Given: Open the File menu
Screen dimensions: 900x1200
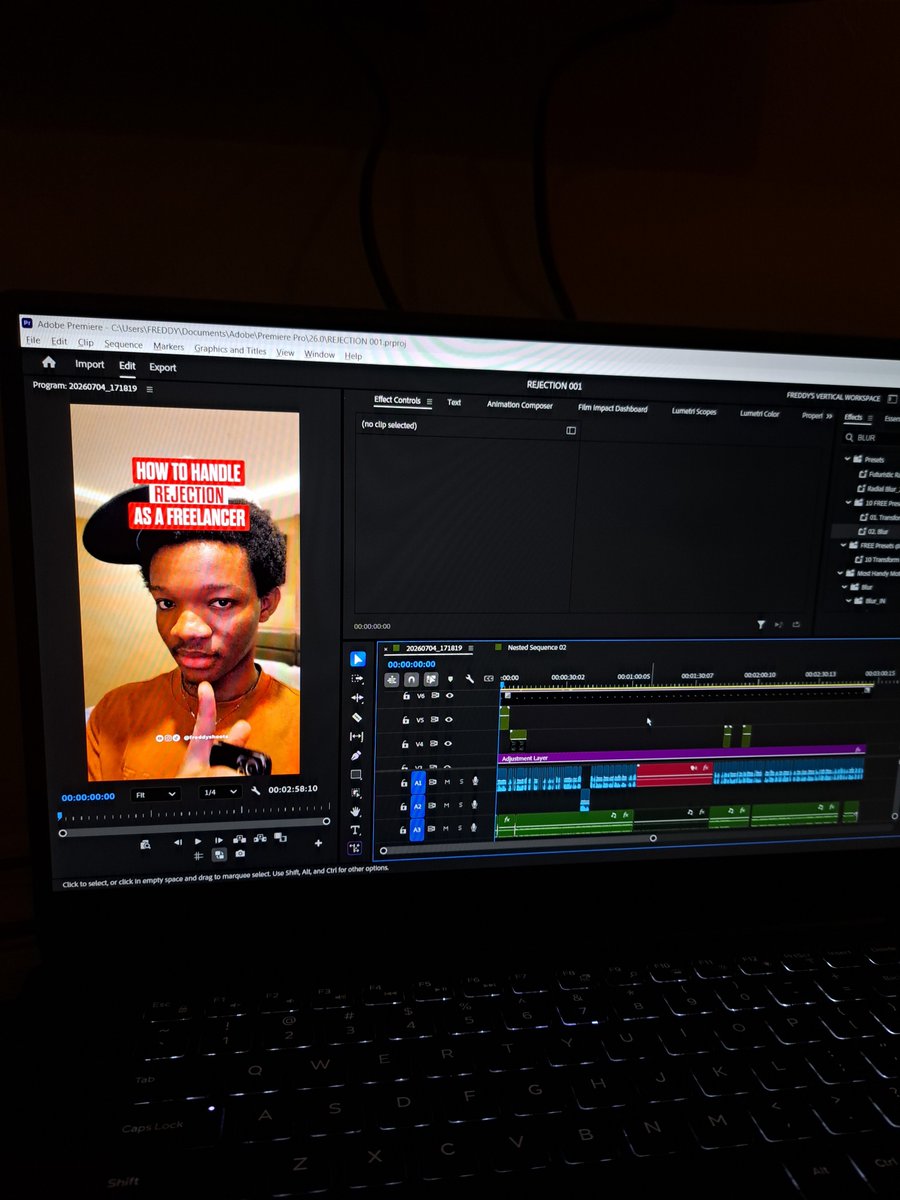Looking at the screenshot, I should [32, 341].
